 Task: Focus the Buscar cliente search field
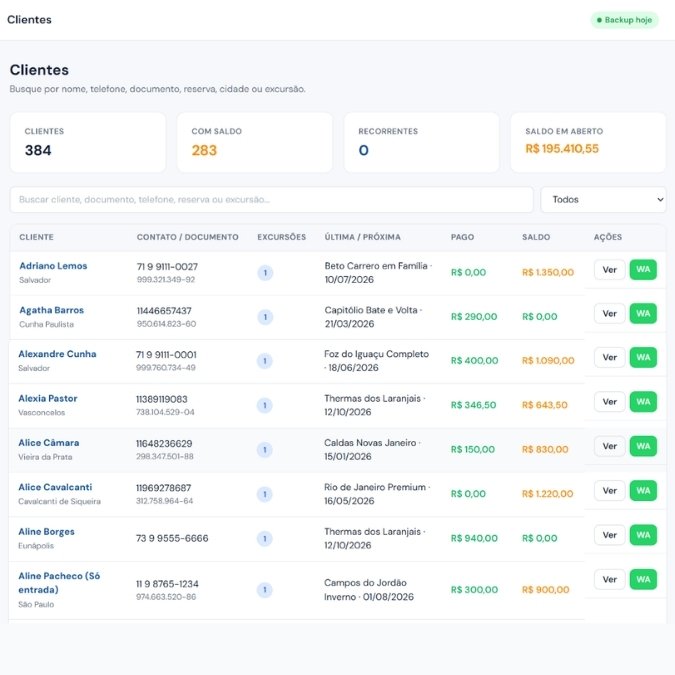(272, 199)
